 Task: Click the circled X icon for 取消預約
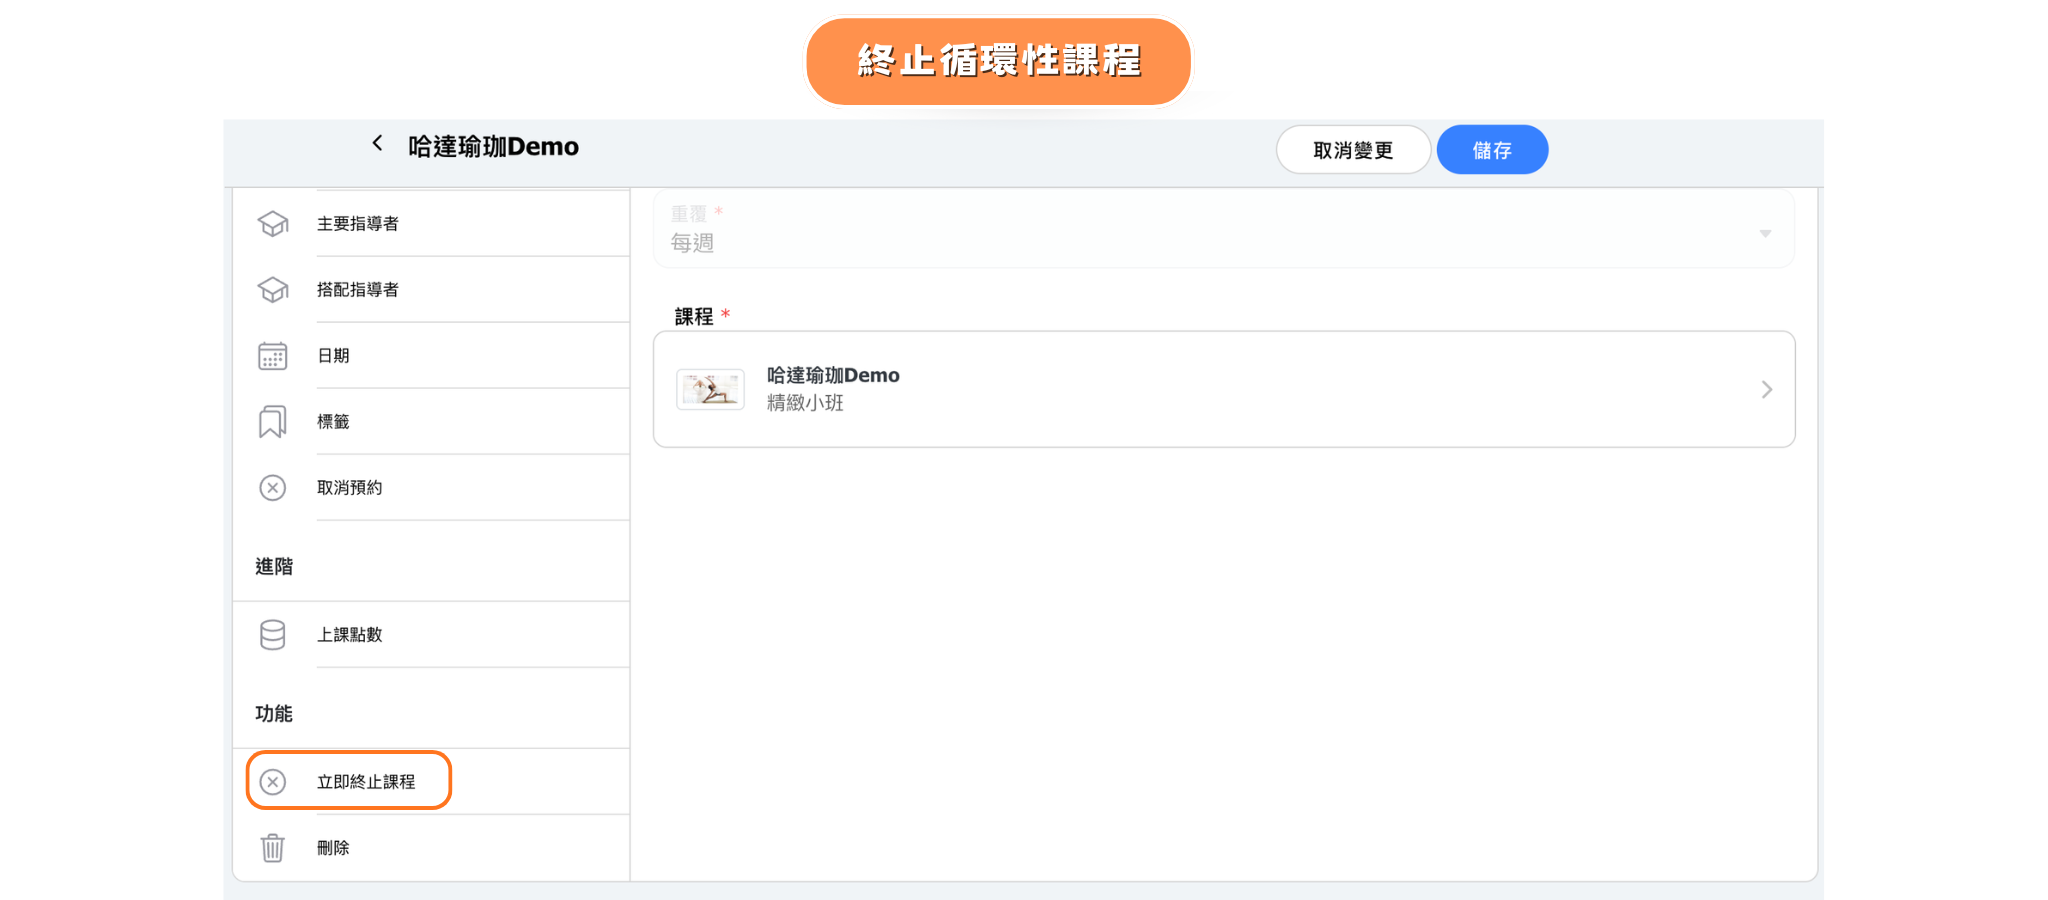272,488
